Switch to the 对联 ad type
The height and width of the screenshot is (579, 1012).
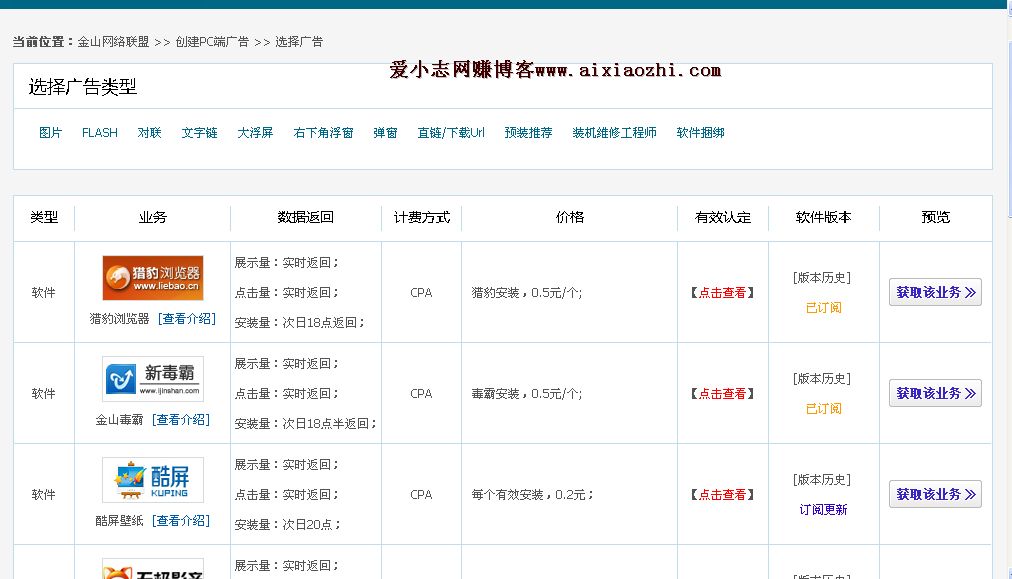coord(149,132)
